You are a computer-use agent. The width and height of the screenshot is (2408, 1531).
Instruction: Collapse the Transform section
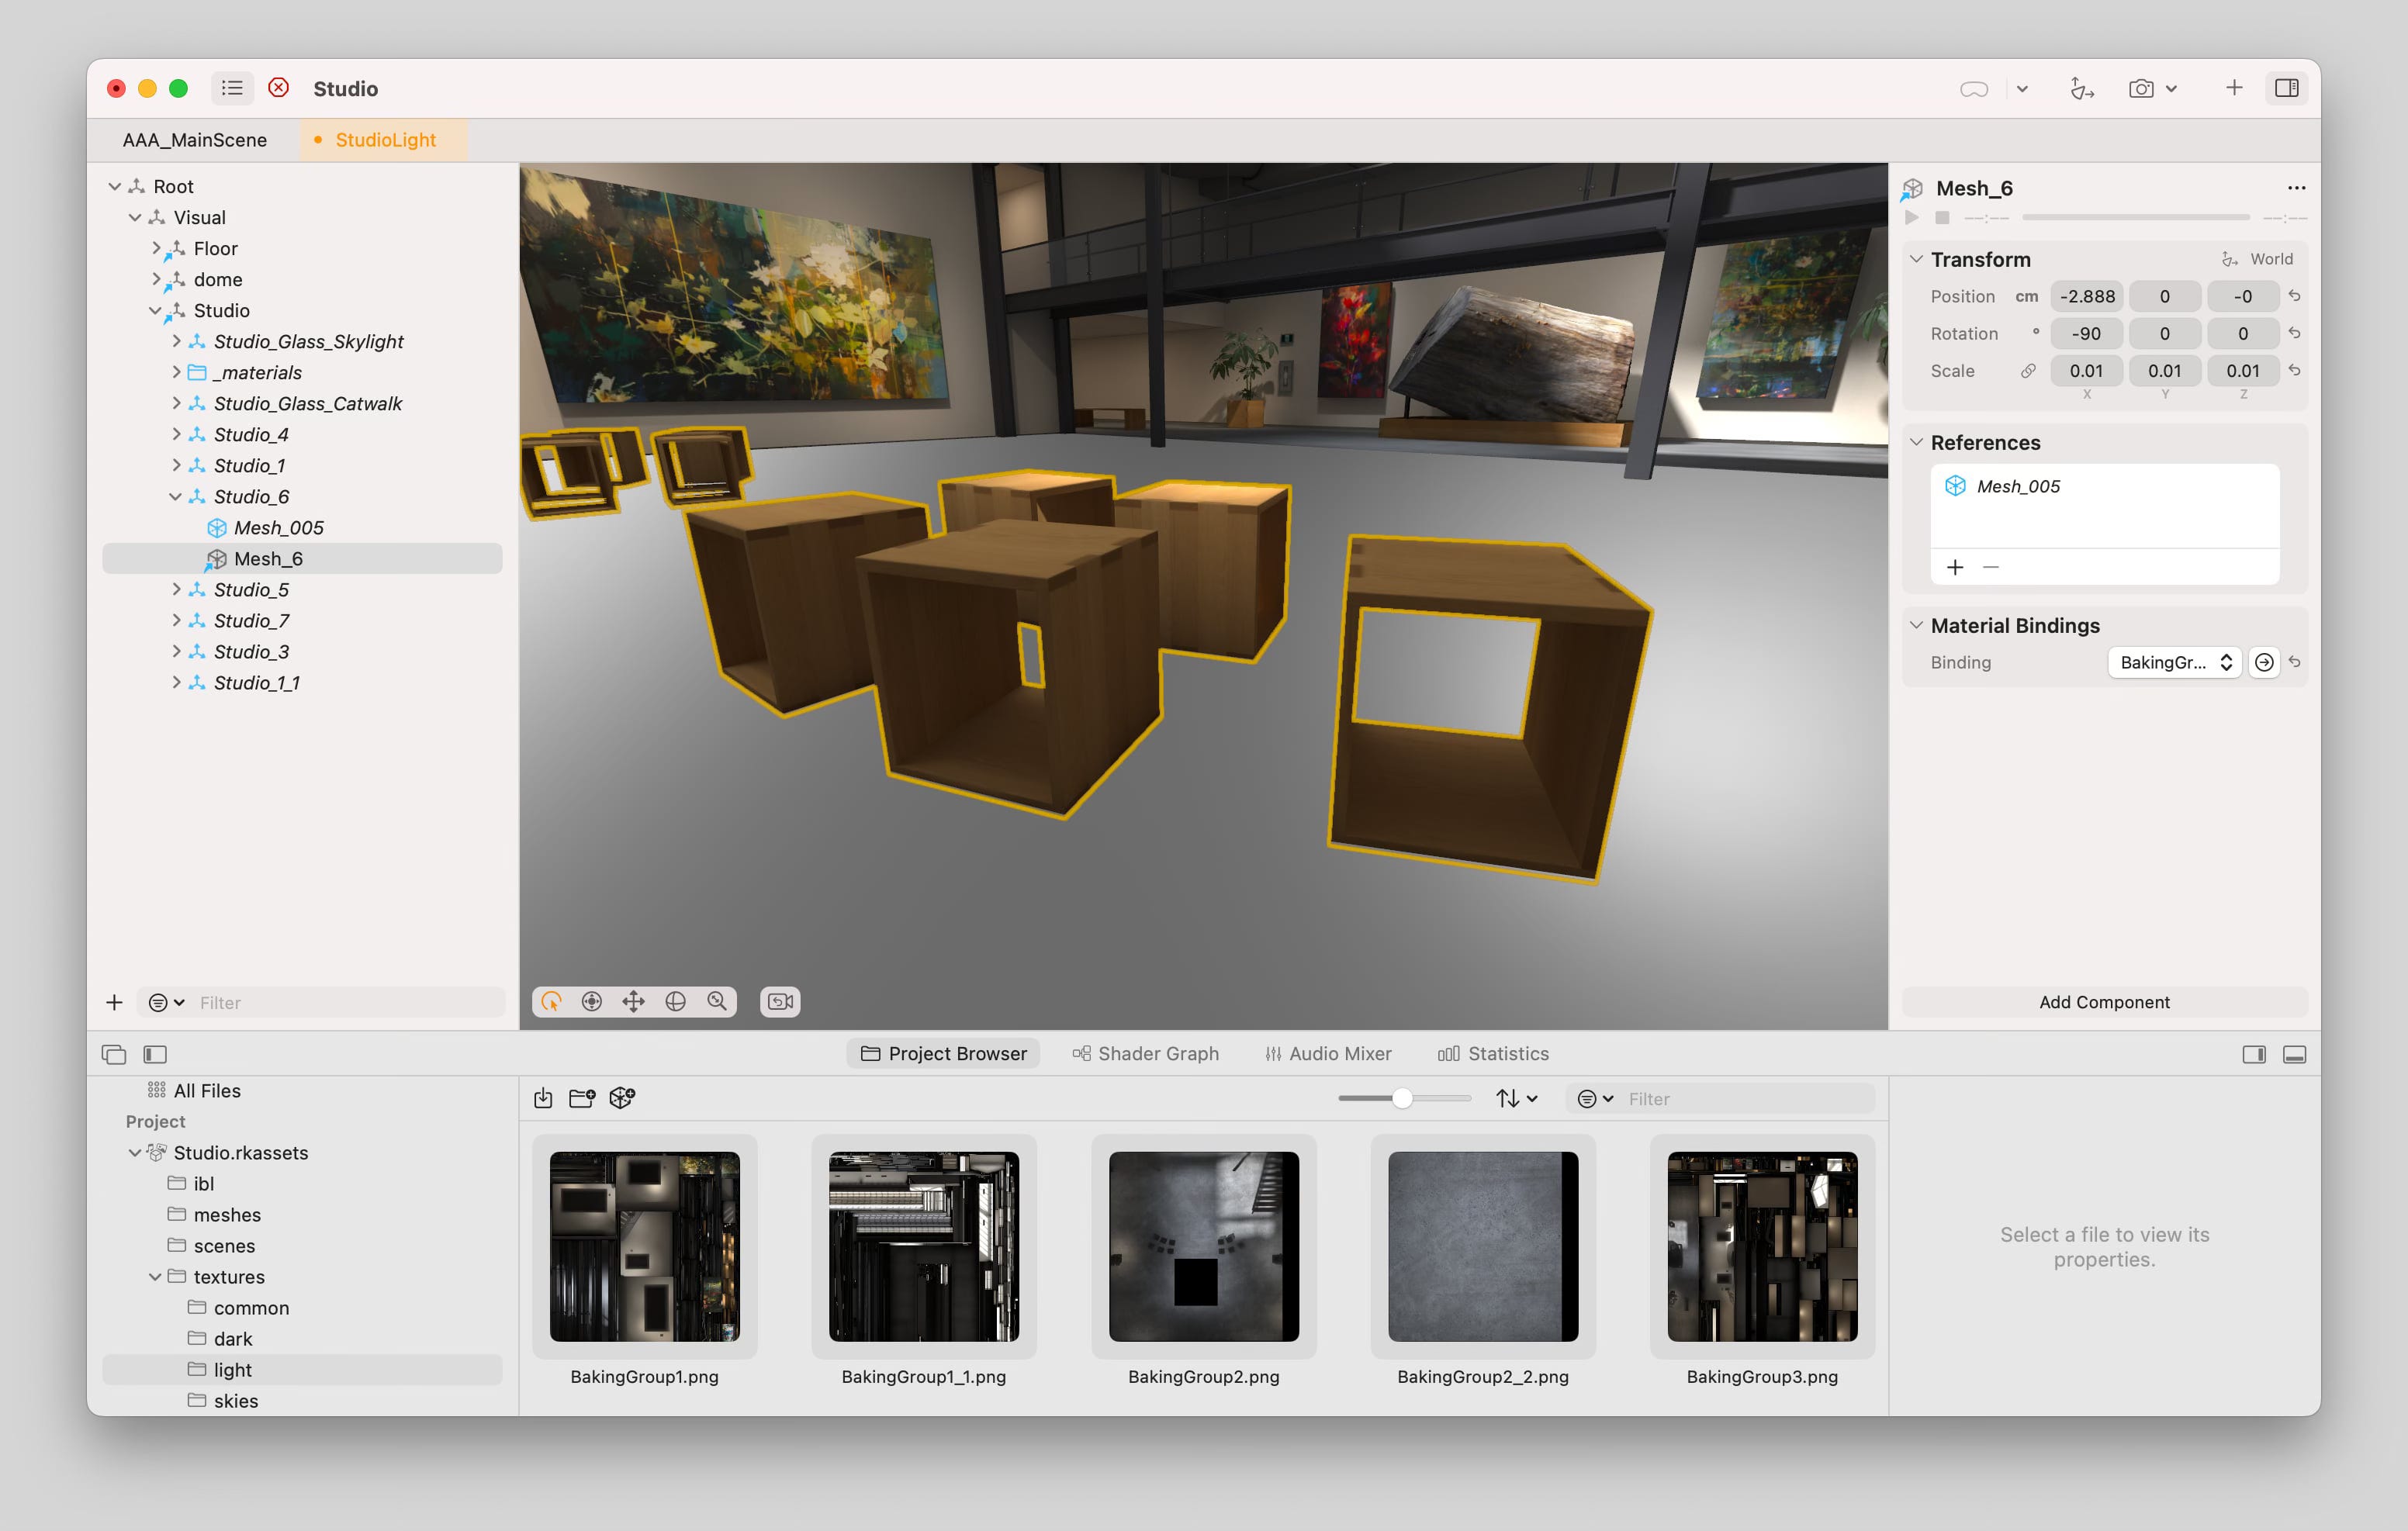tap(1916, 259)
